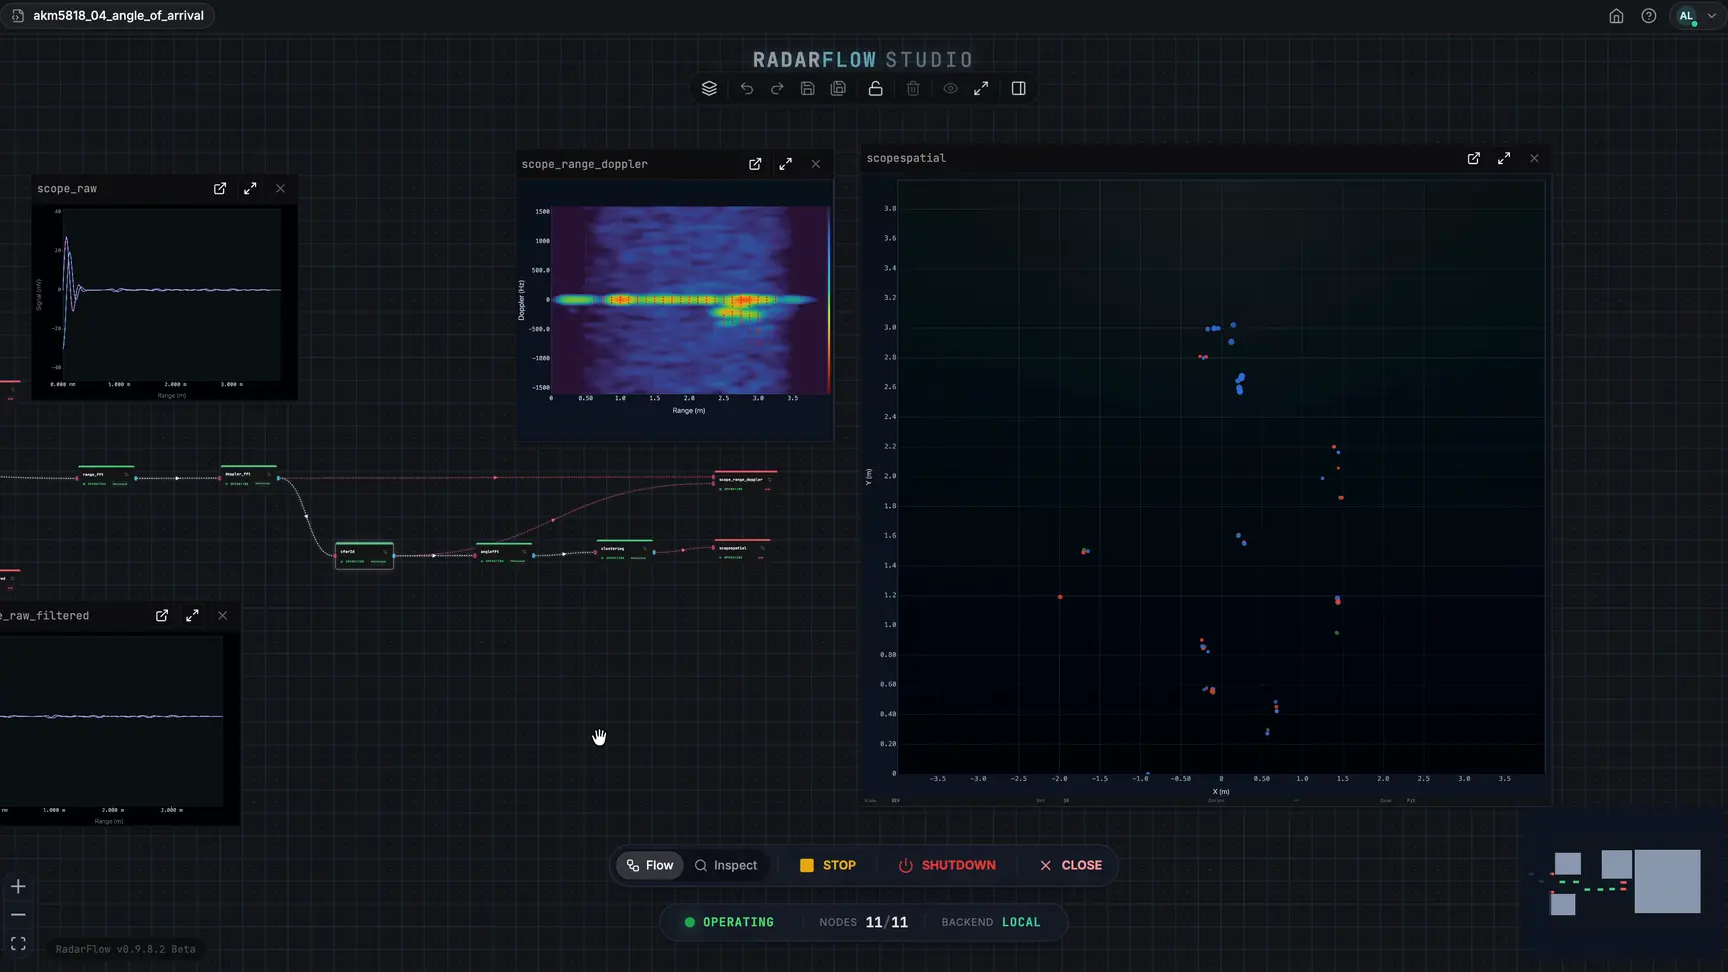Click the scope_raw signal plot
1728x972 pixels.
click(x=173, y=296)
